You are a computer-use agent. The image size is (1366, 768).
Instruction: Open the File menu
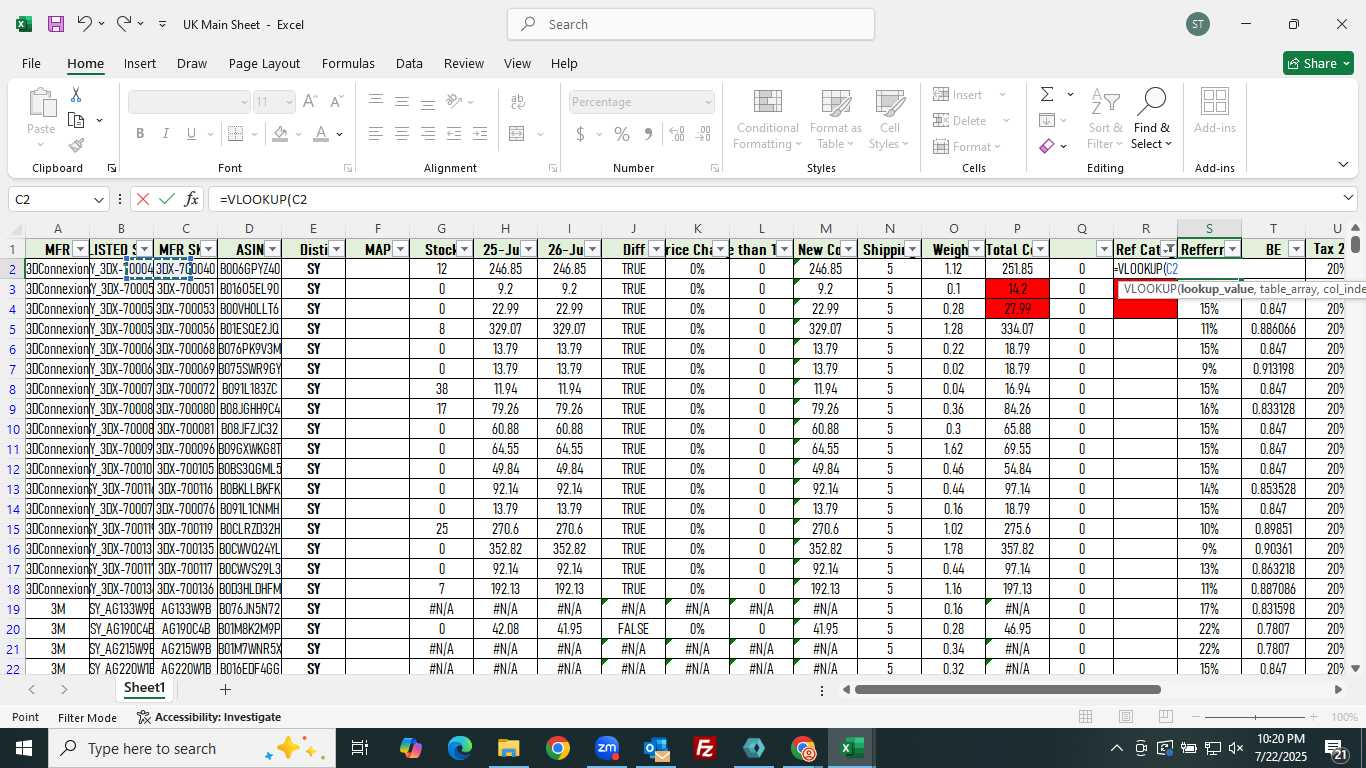(x=31, y=63)
